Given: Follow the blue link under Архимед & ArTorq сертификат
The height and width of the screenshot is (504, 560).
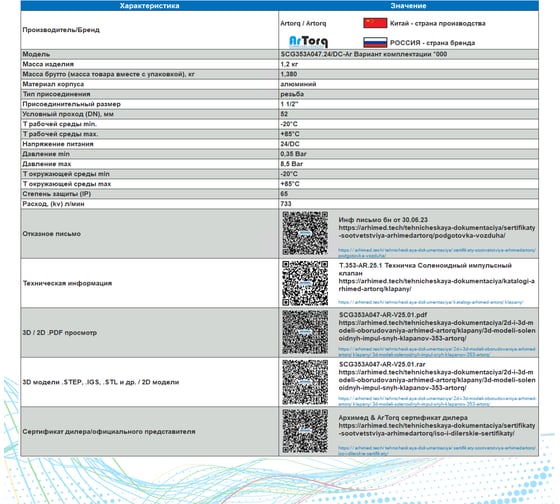Looking at the screenshot, I should coord(436,450).
